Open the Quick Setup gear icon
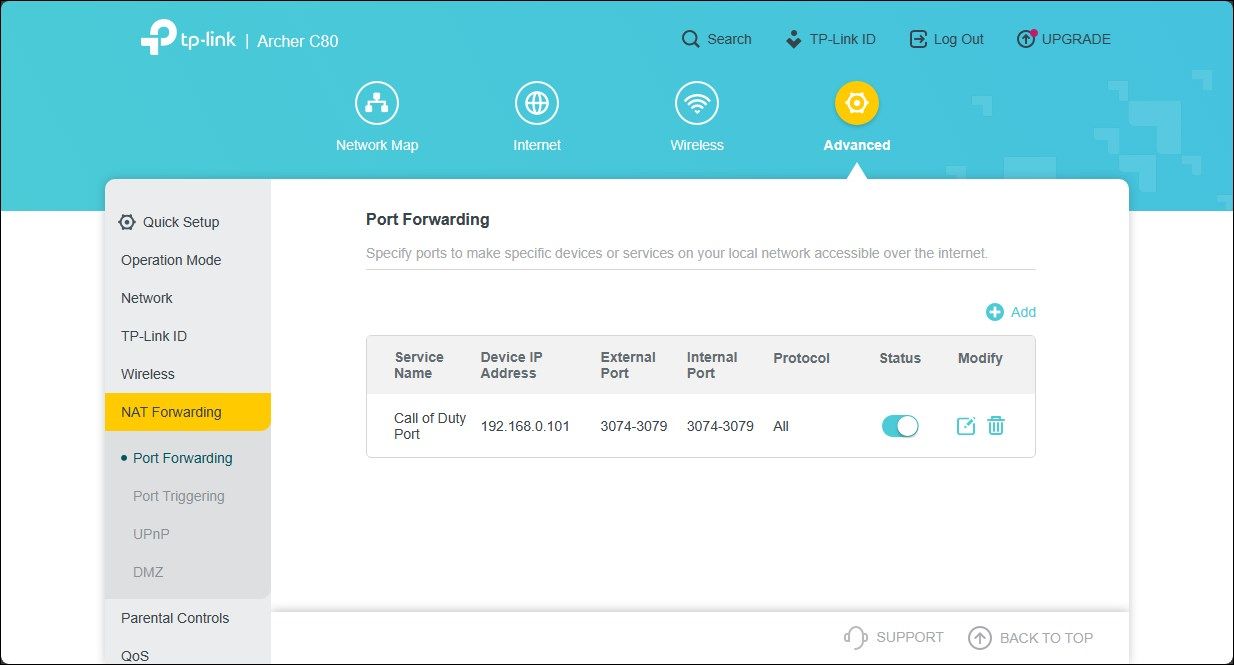 pyautogui.click(x=126, y=221)
